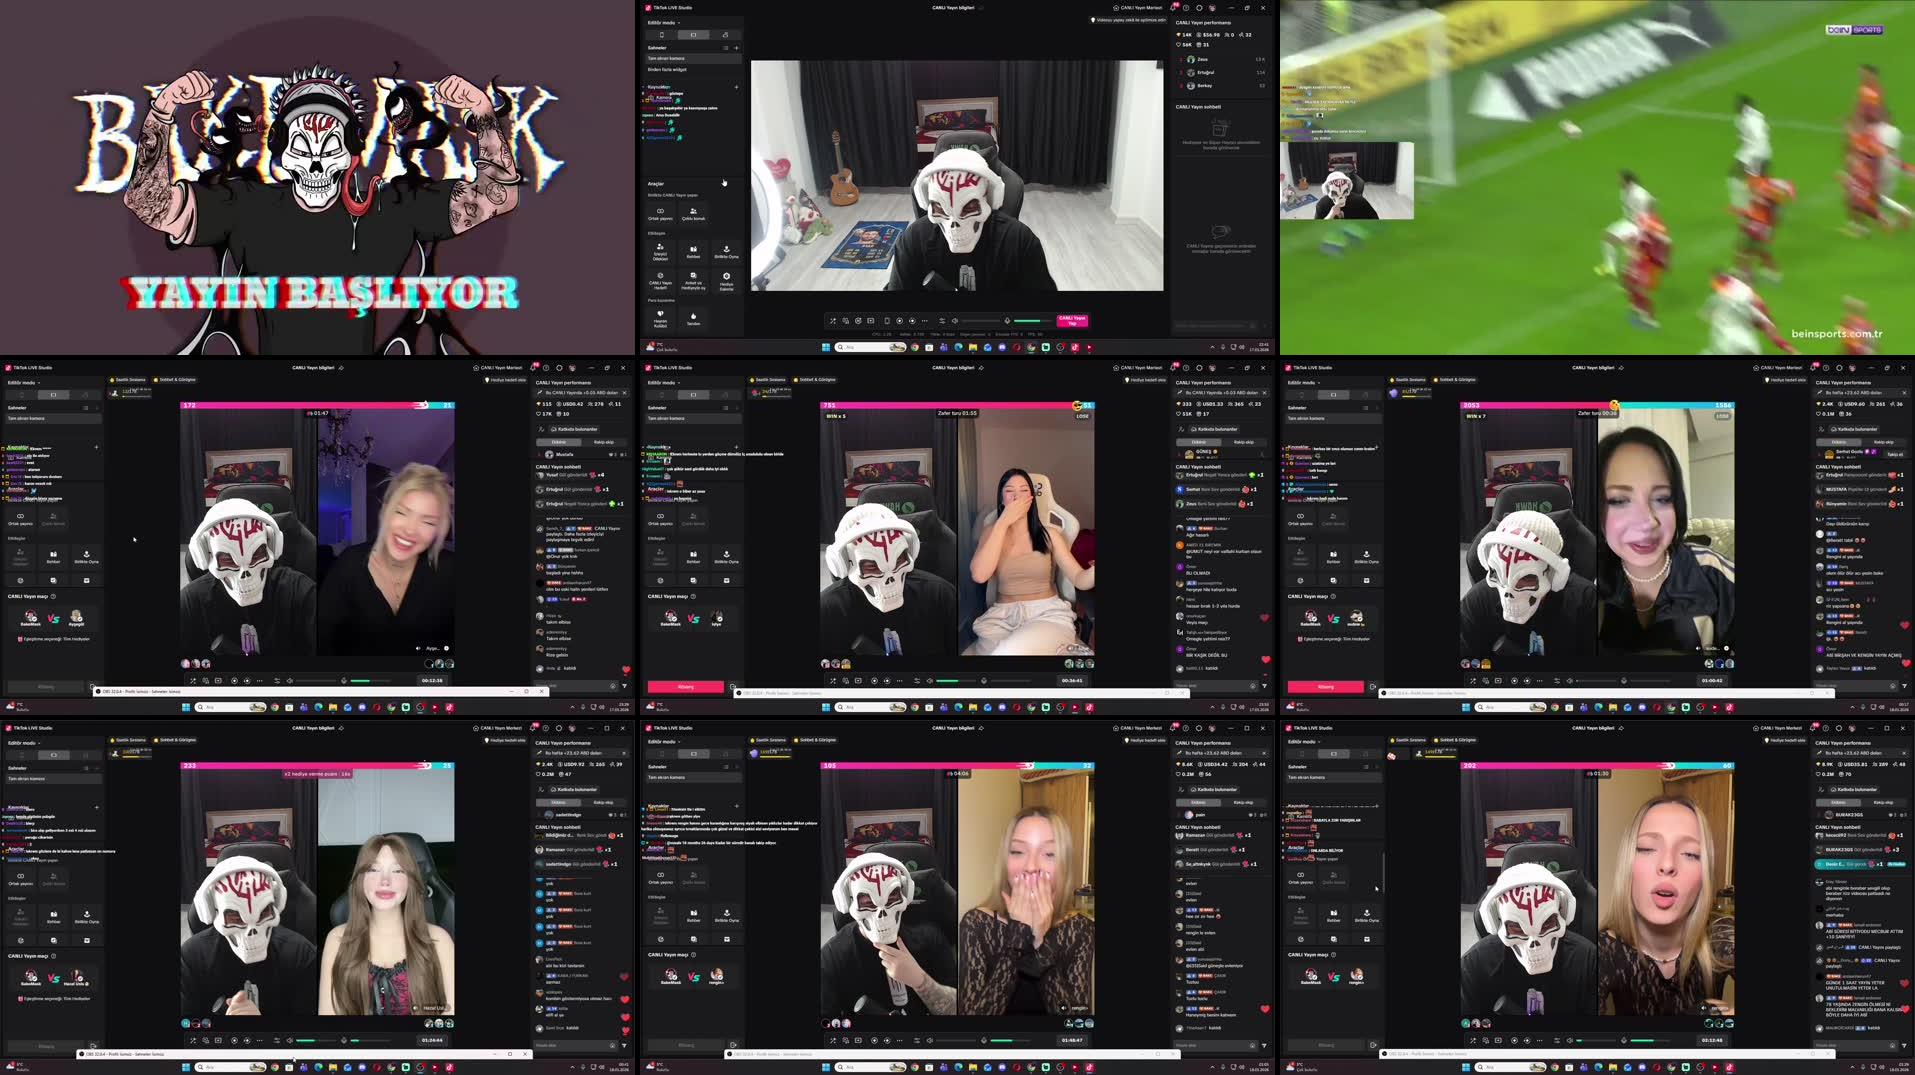
Task: Mute stream audio with the speaker icon
Action: point(954,321)
